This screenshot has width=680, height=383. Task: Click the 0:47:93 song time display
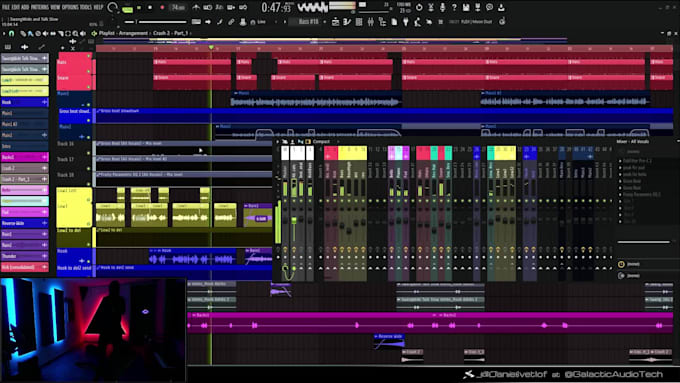[x=276, y=7]
